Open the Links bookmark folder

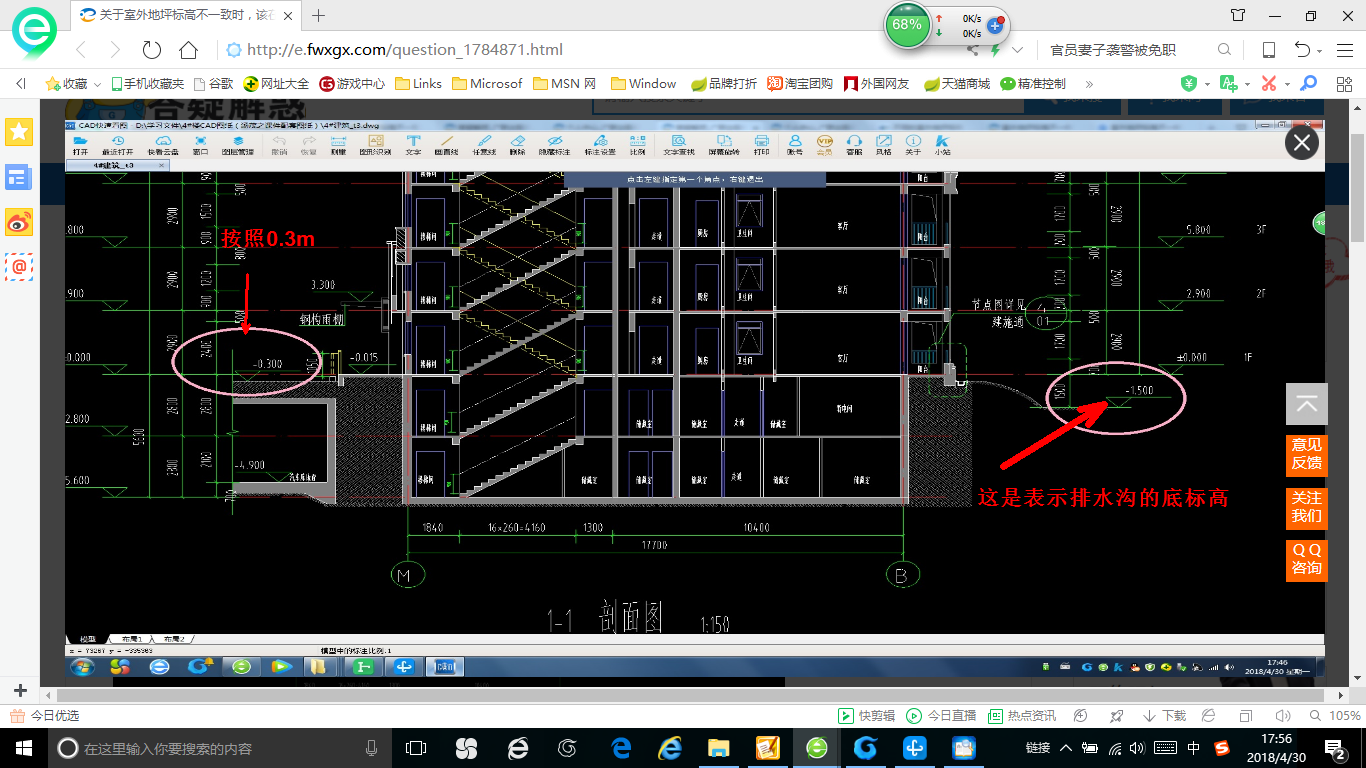pos(418,84)
